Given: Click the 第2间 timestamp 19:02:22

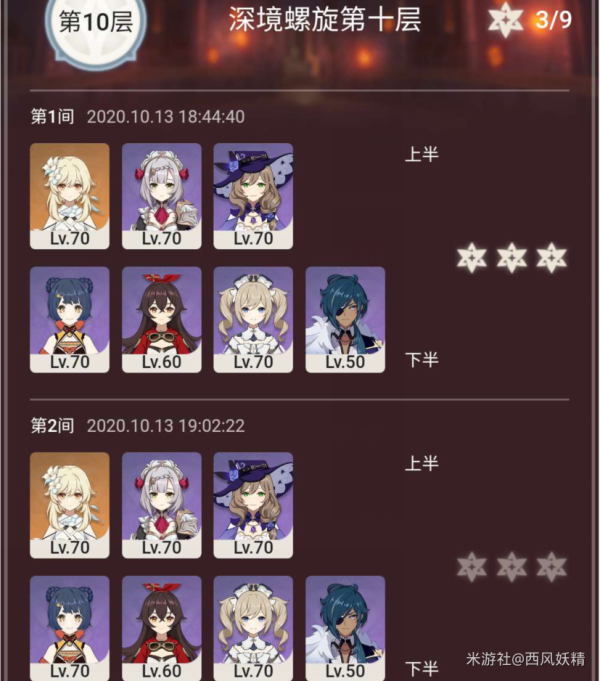Looking at the screenshot, I should (166, 426).
